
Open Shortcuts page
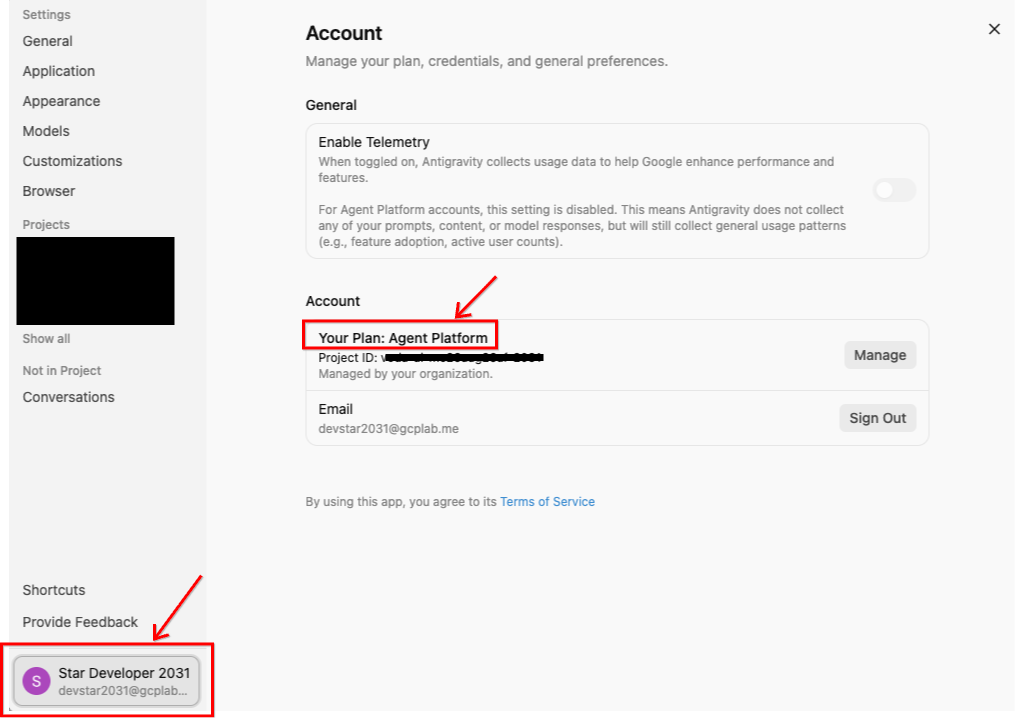click(x=54, y=590)
